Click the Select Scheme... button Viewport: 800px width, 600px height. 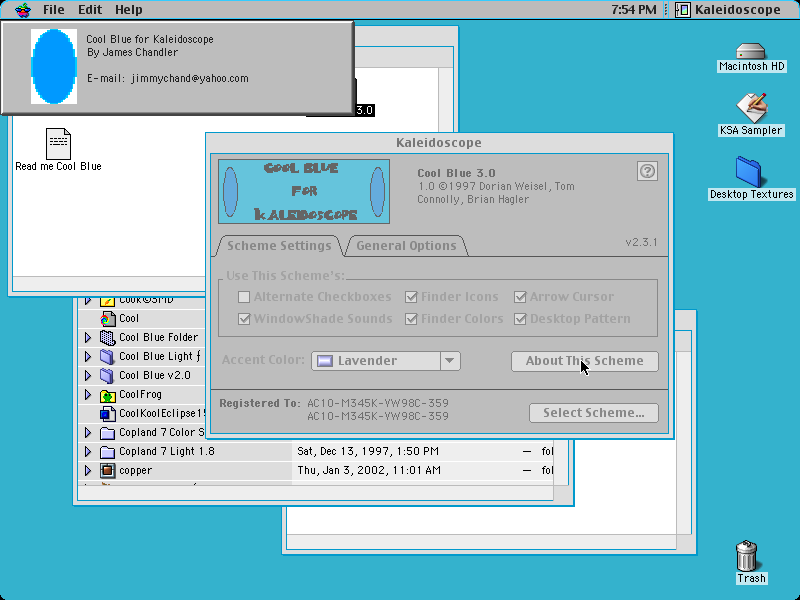[x=594, y=413]
